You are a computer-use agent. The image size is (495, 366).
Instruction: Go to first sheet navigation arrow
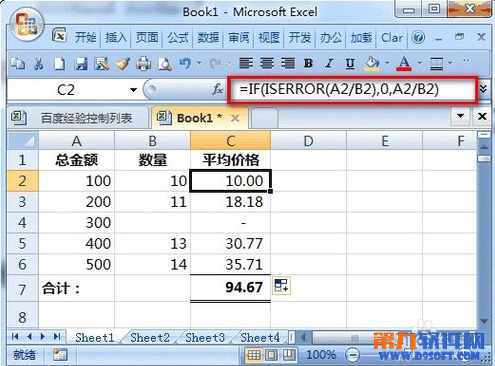point(15,337)
